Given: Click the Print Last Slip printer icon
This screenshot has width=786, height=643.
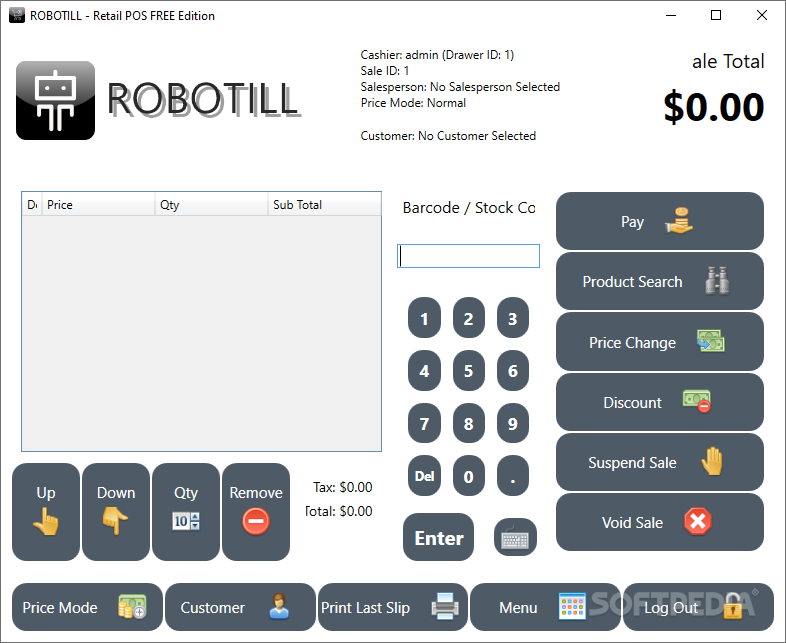Looking at the screenshot, I should coord(445,606).
